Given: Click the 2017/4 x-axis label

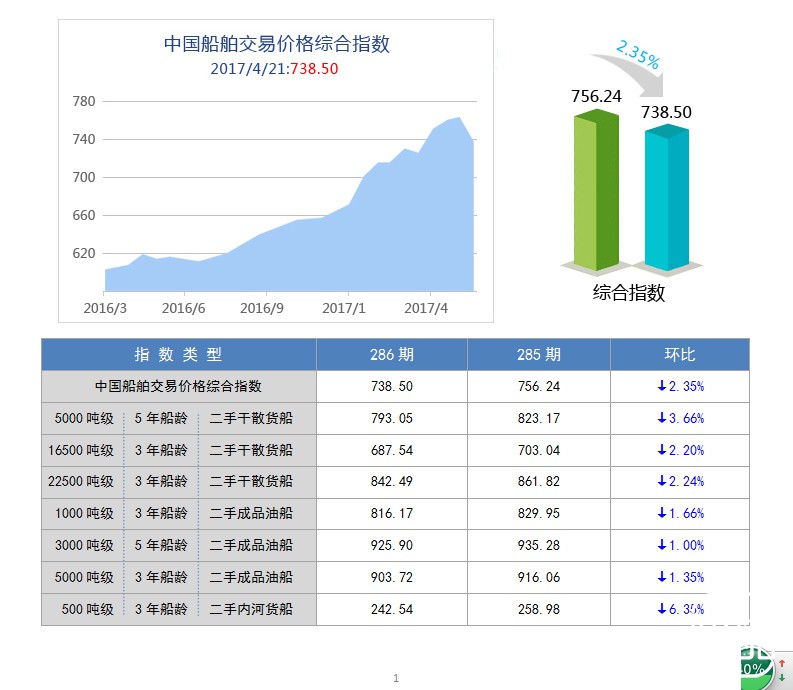Looking at the screenshot, I should click(426, 308).
